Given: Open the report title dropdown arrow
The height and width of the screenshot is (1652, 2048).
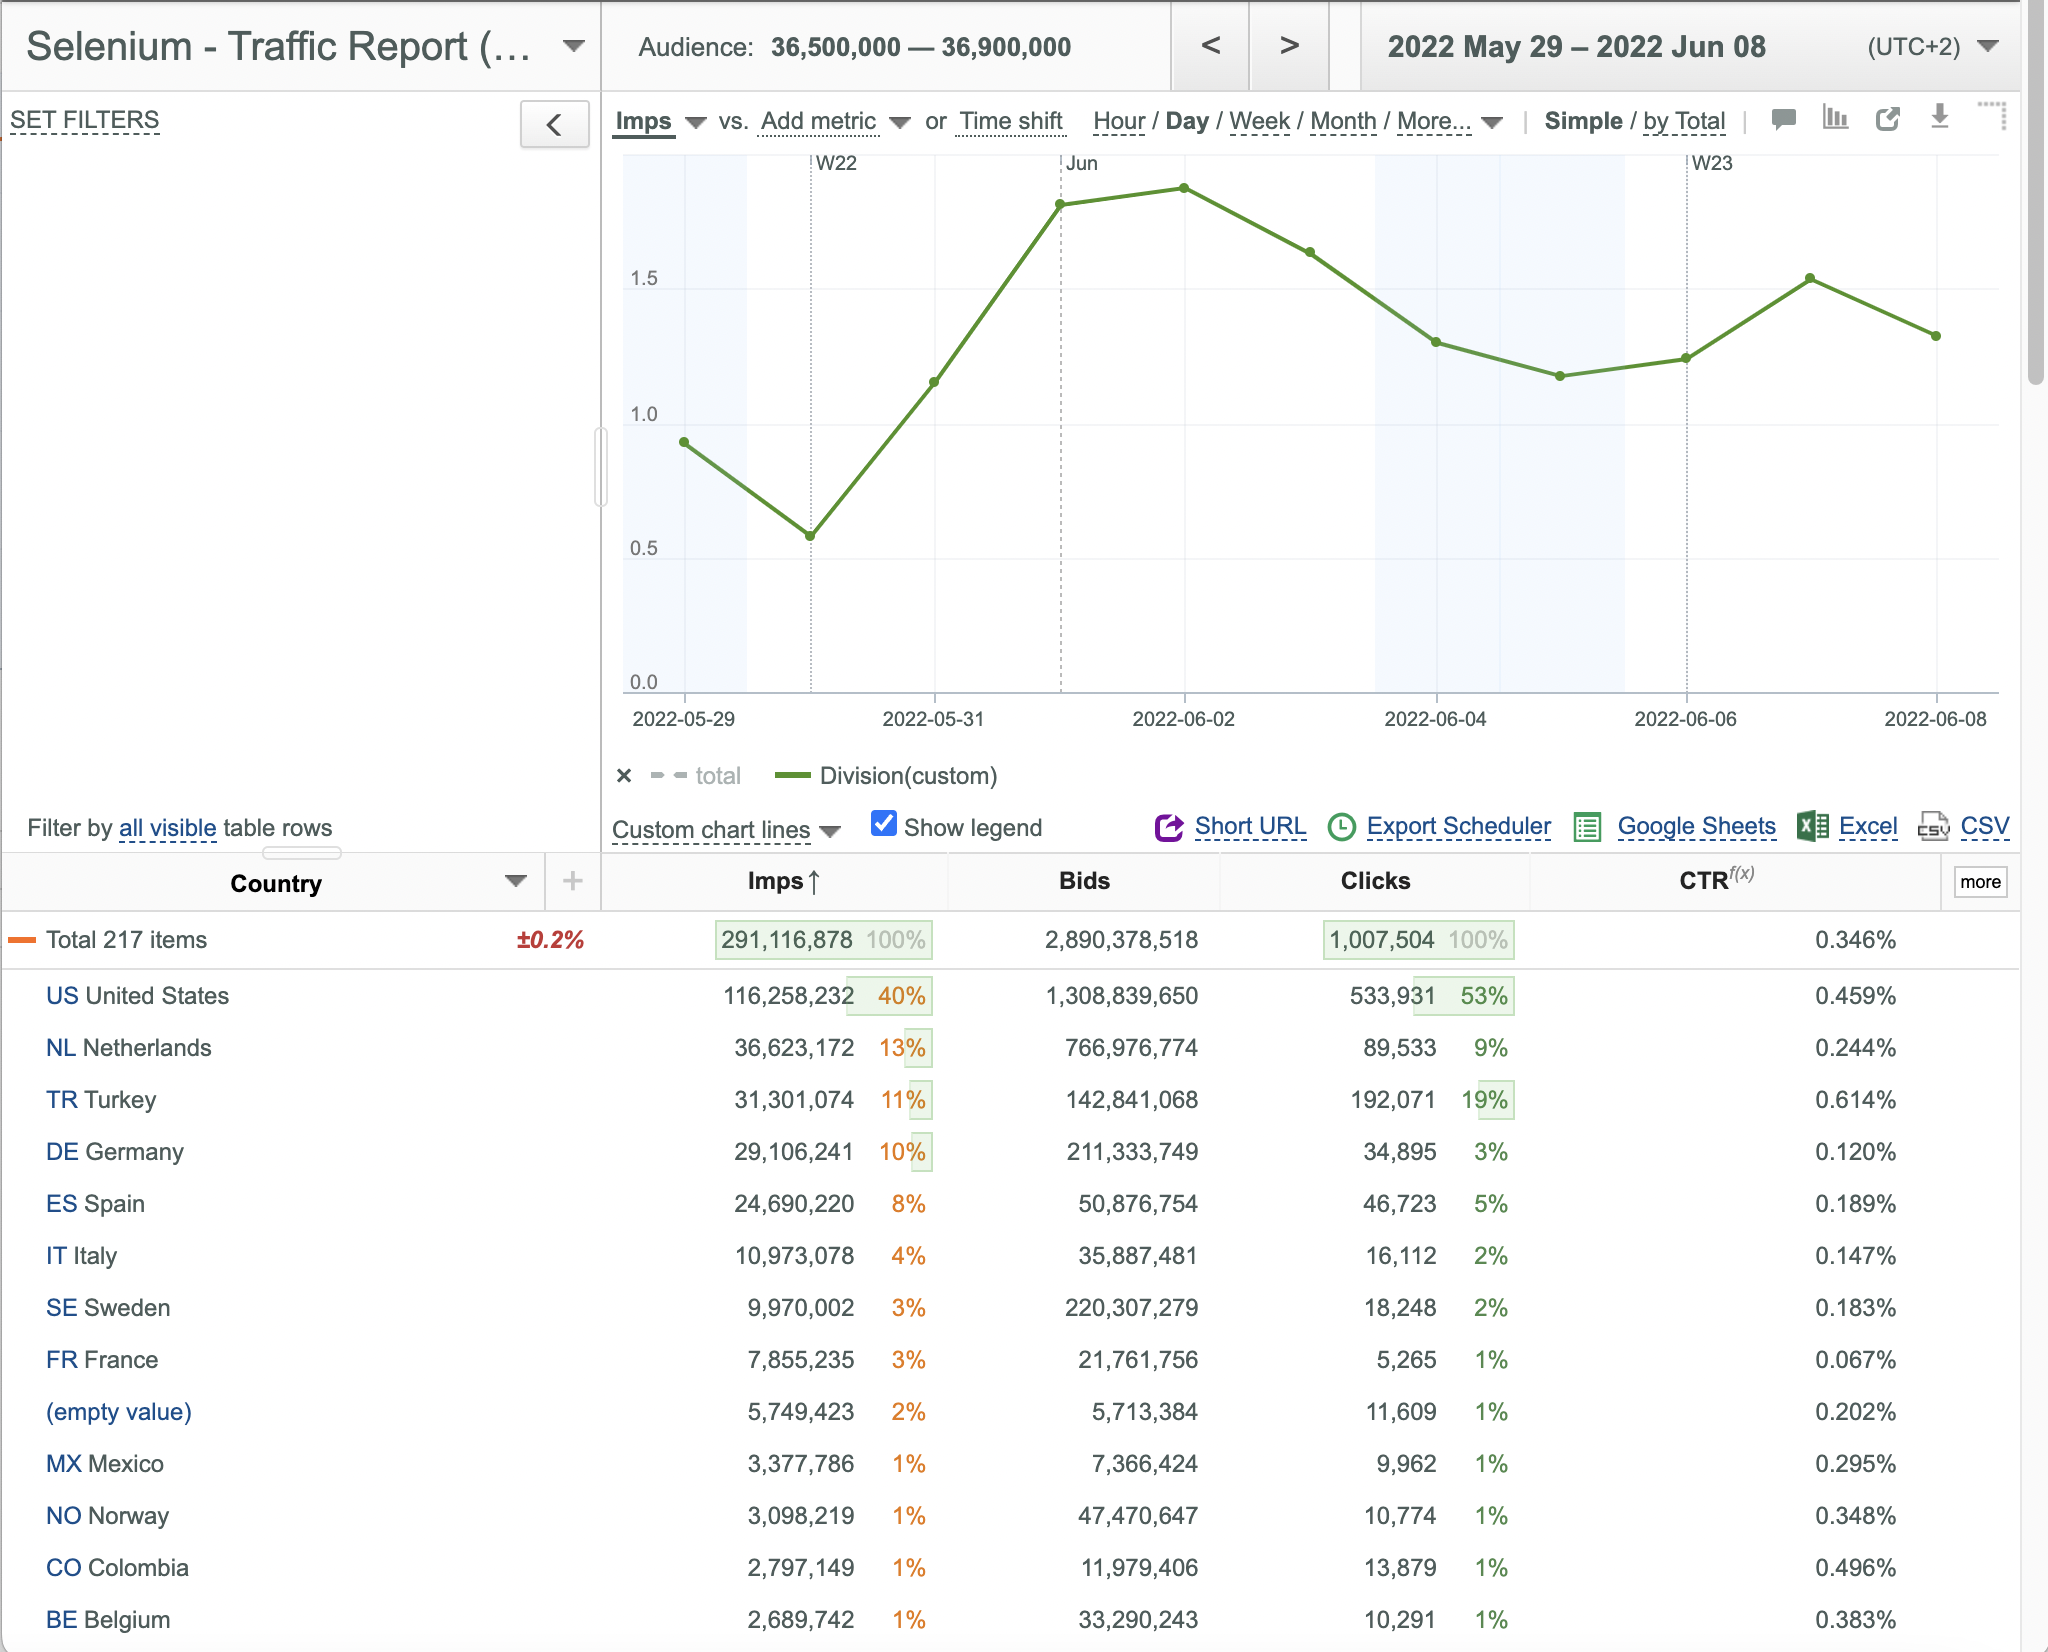Looking at the screenshot, I should tap(574, 46).
